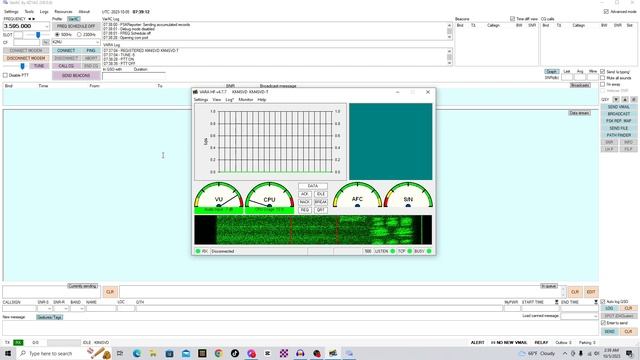Select the 2300Hz bandwidth radio button
This screenshot has height=360, width=640.
(x=79, y=35)
